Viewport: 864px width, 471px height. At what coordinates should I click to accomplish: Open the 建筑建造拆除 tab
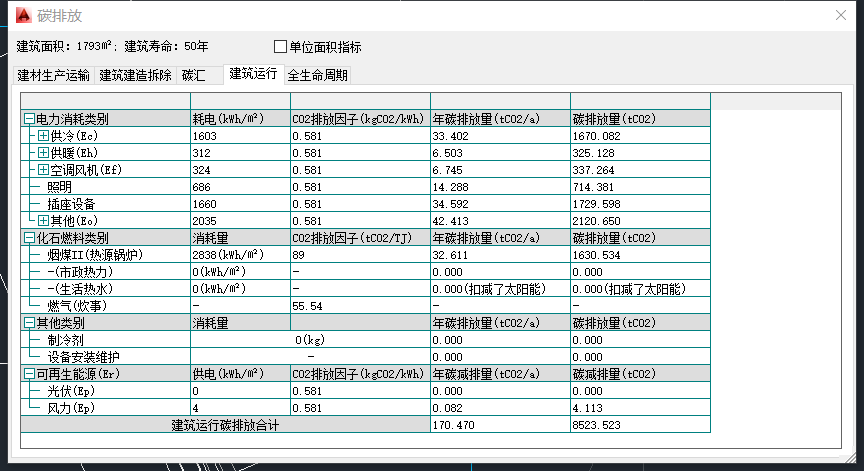pyautogui.click(x=135, y=75)
